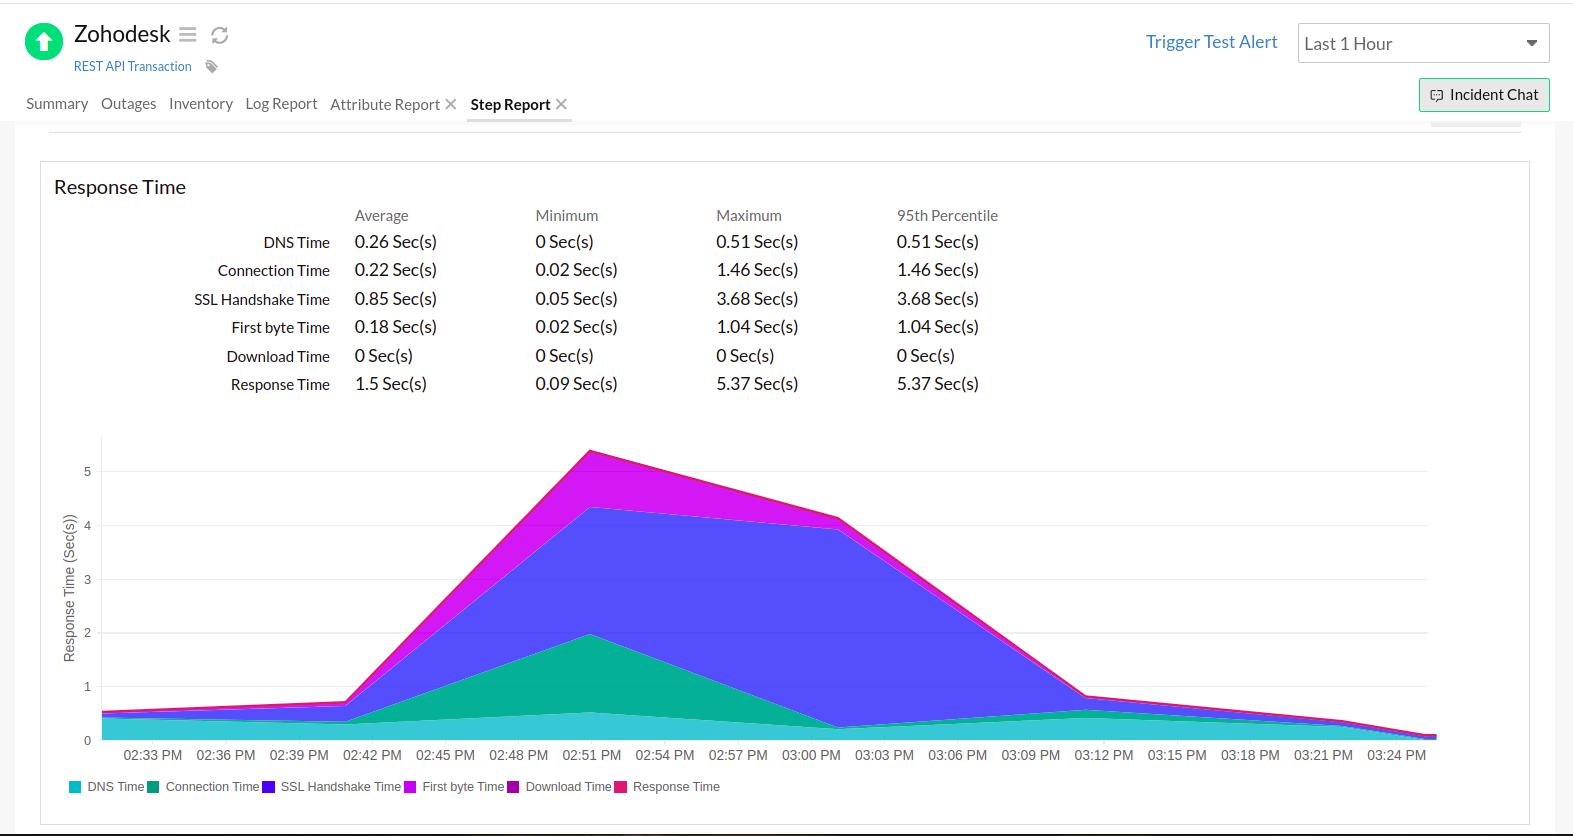The height and width of the screenshot is (836, 1573).
Task: Switch to the Summary tab
Action: click(x=57, y=104)
